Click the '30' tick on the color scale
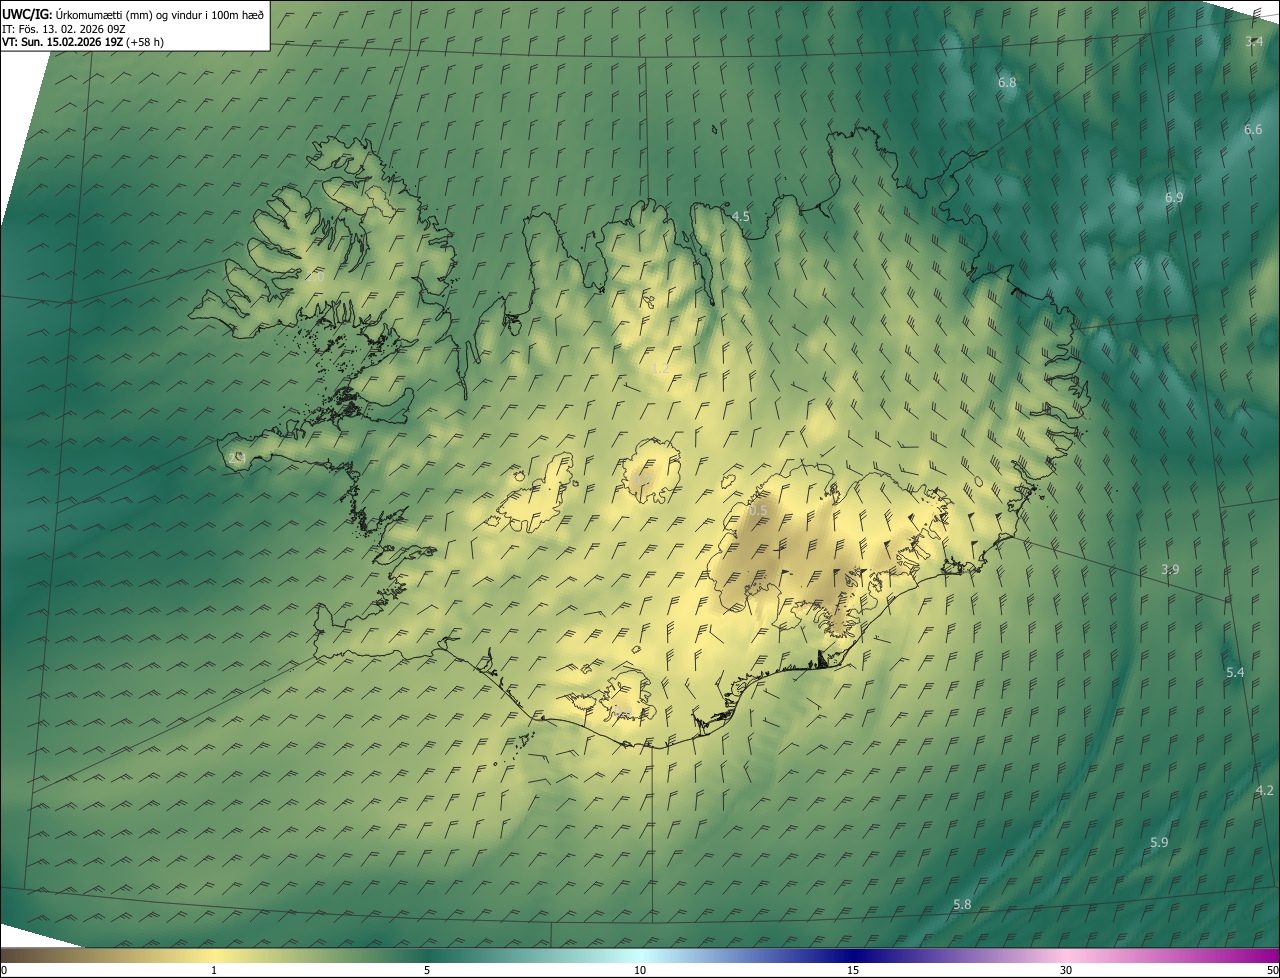The height and width of the screenshot is (978, 1280). (1066, 970)
